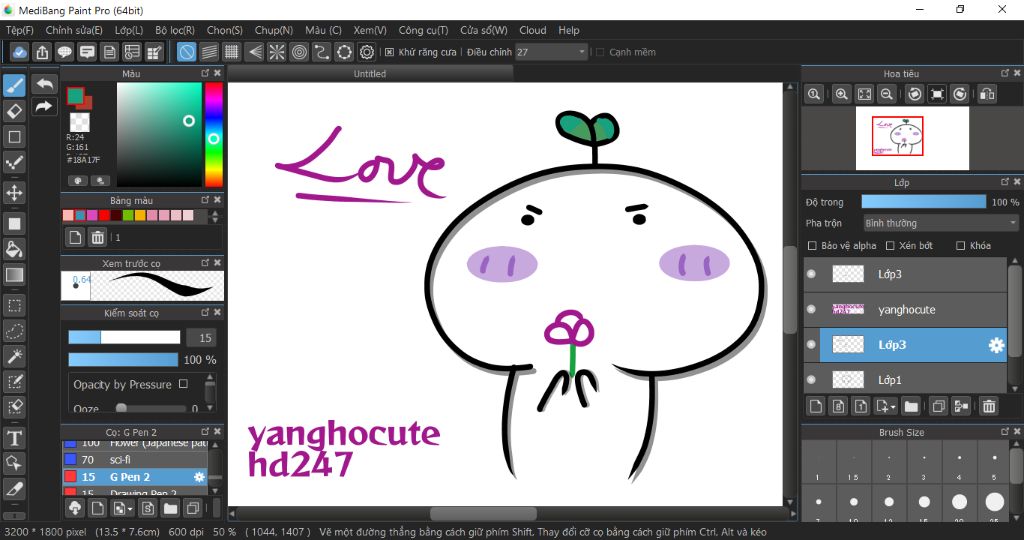Select the Fill rectangle tool
The height and width of the screenshot is (540, 1024).
tap(14, 223)
